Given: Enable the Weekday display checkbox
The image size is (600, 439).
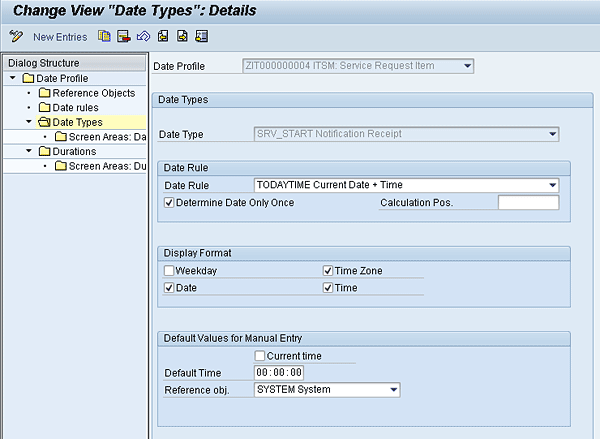Looking at the screenshot, I should 169,271.
